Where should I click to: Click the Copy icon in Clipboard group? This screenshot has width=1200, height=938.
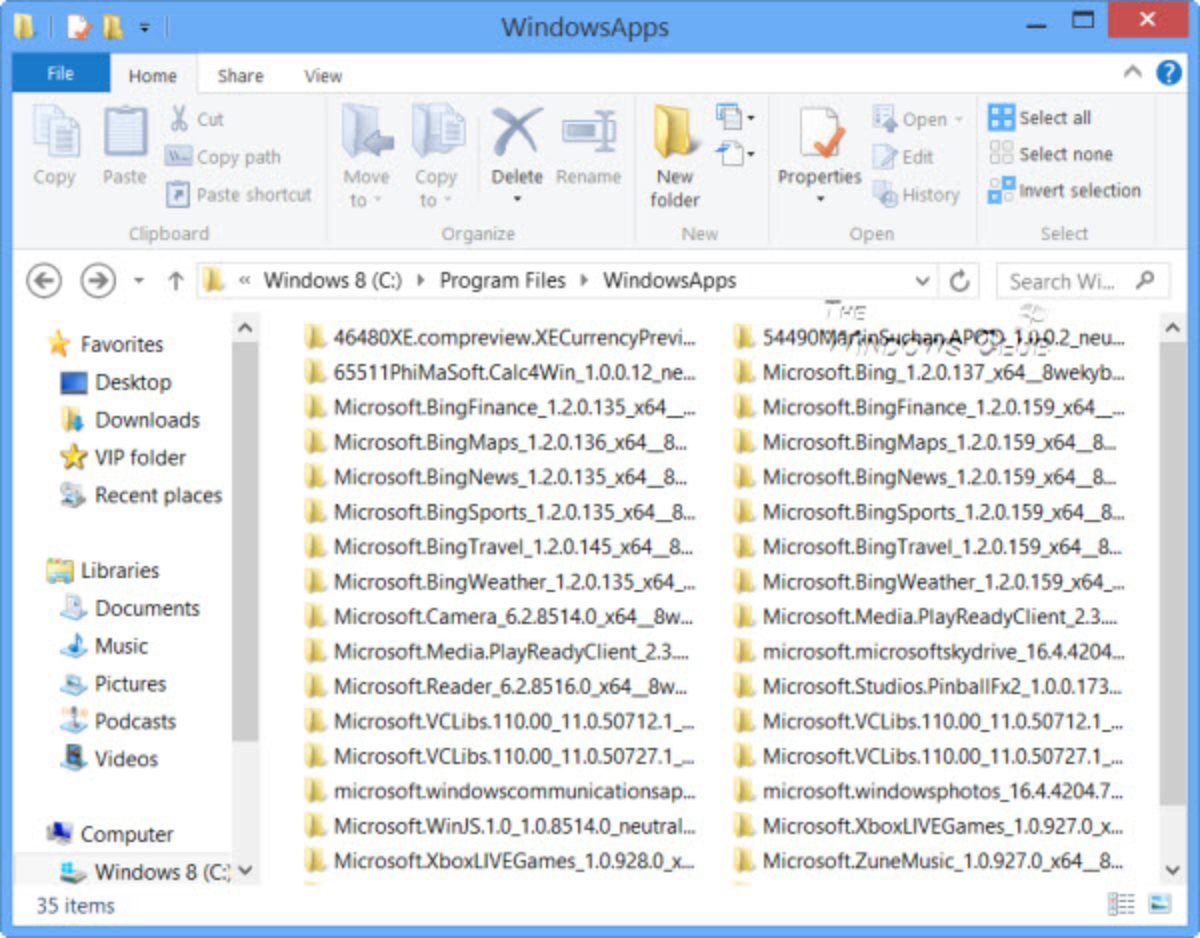click(x=55, y=131)
